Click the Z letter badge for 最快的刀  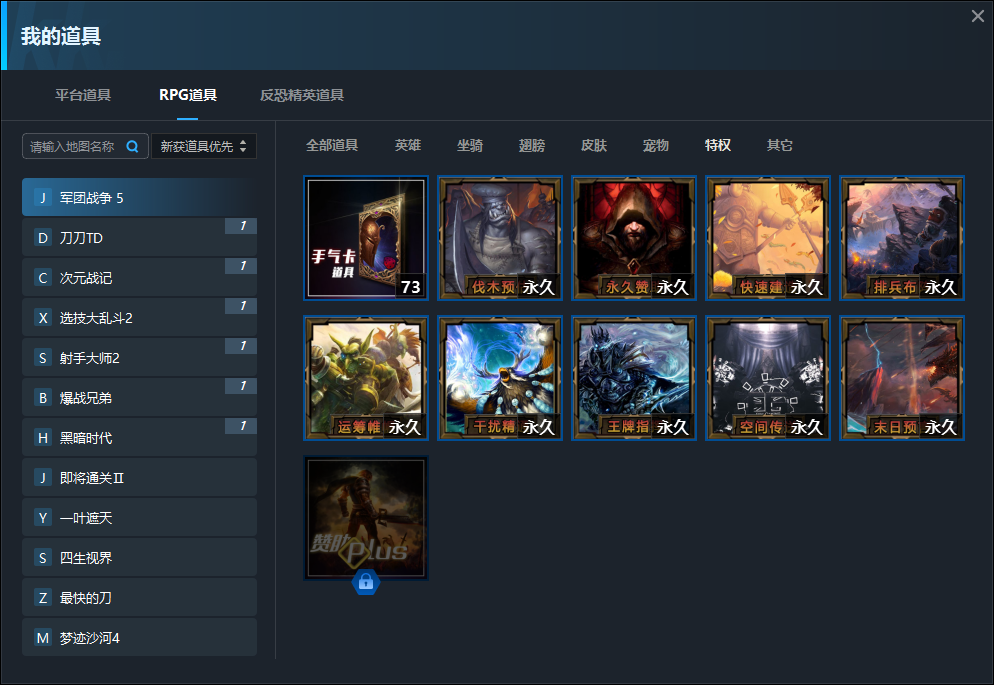point(42,597)
